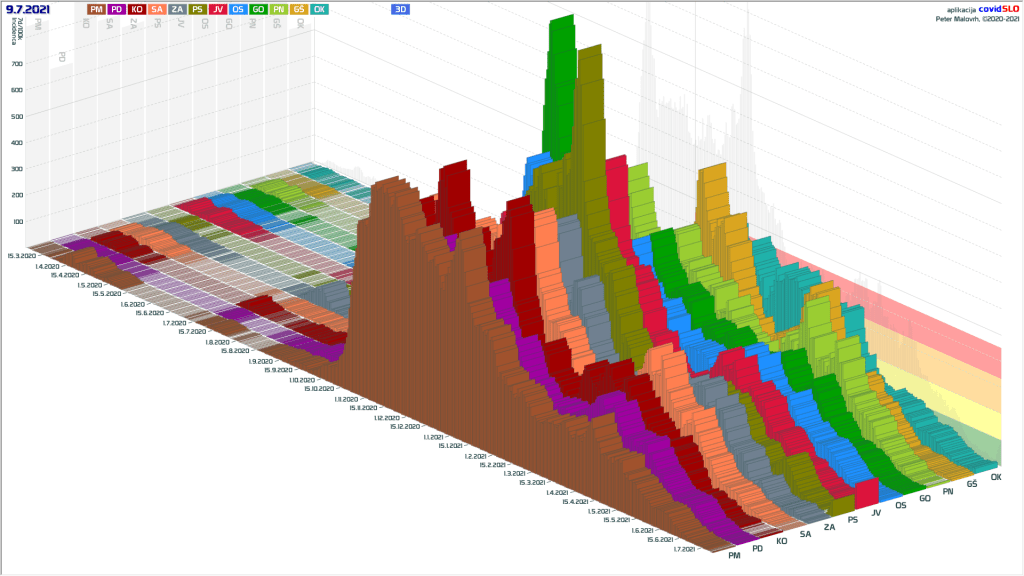This screenshot has width=1024, height=576.
Task: Toggle the purple PD region button in top legend
Action: [x=117, y=9]
